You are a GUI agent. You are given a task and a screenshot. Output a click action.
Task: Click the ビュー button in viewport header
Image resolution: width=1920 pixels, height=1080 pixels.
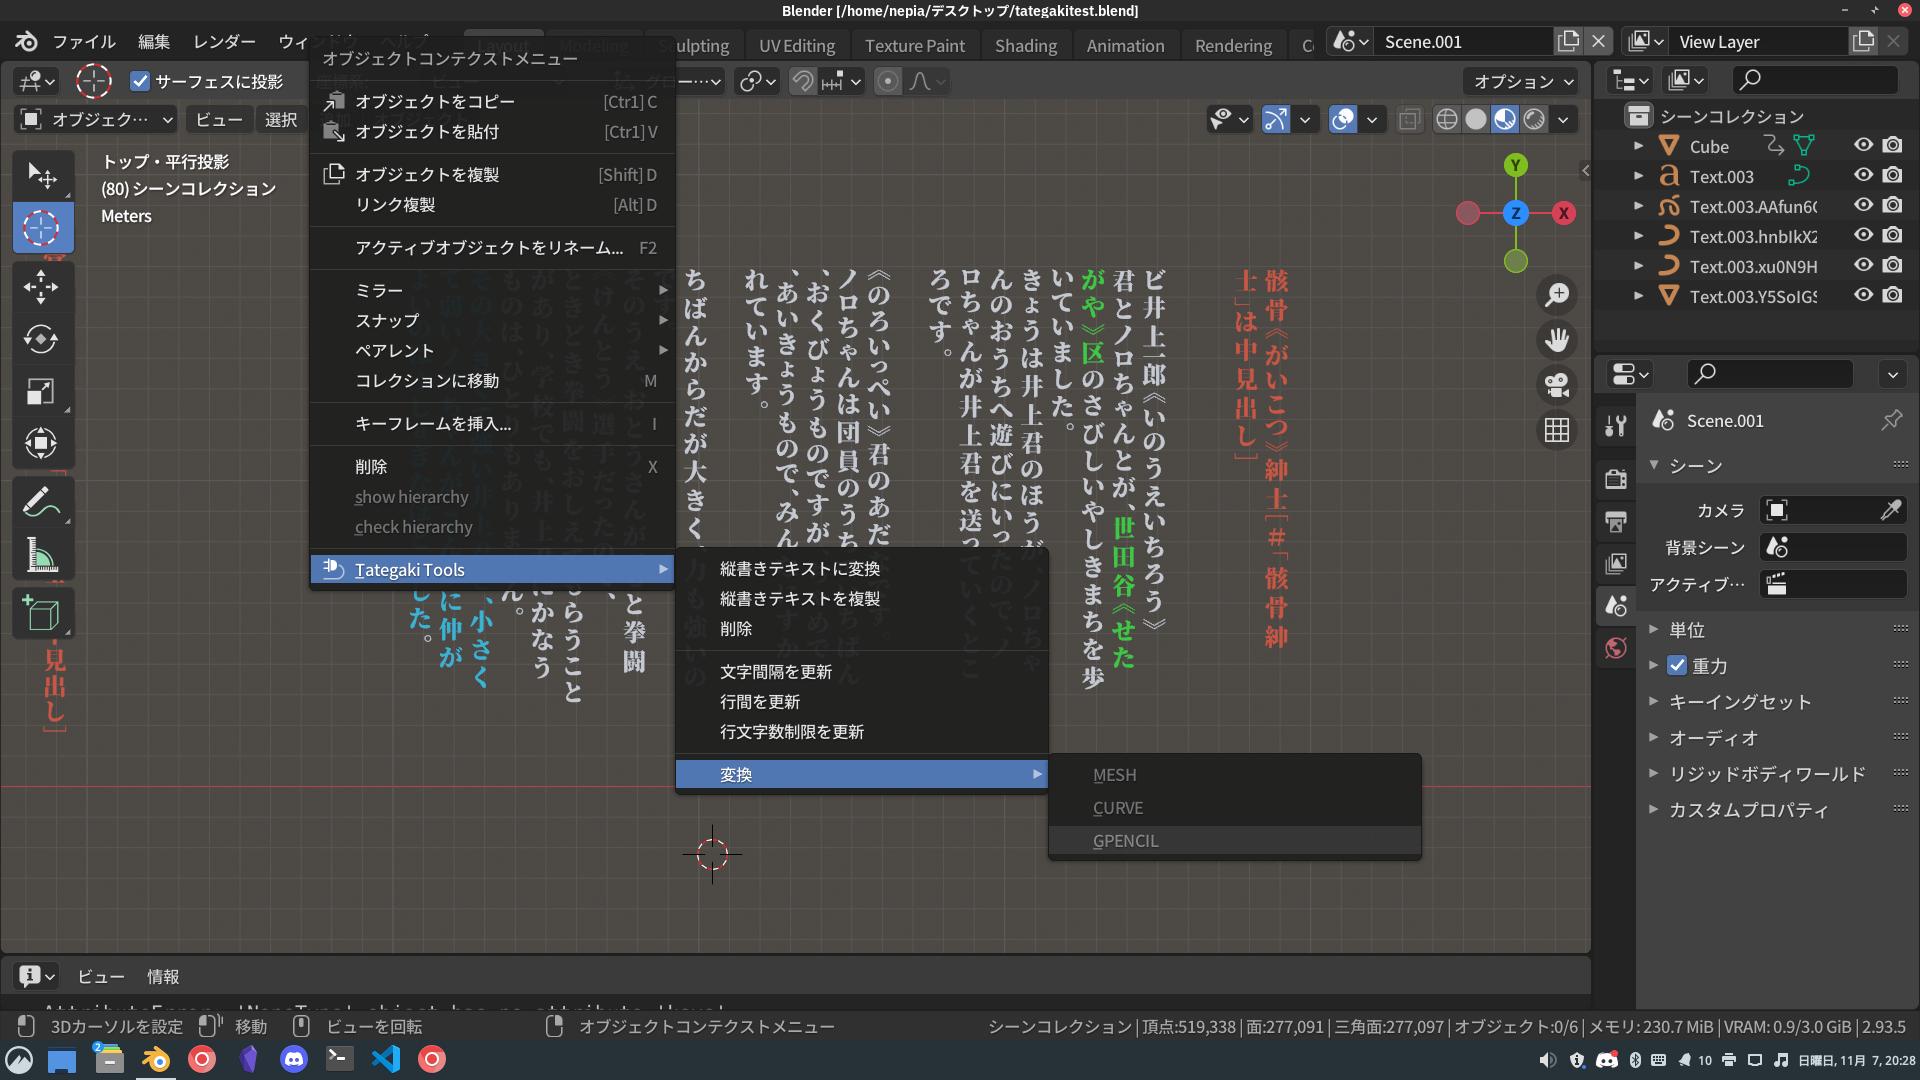click(x=219, y=120)
